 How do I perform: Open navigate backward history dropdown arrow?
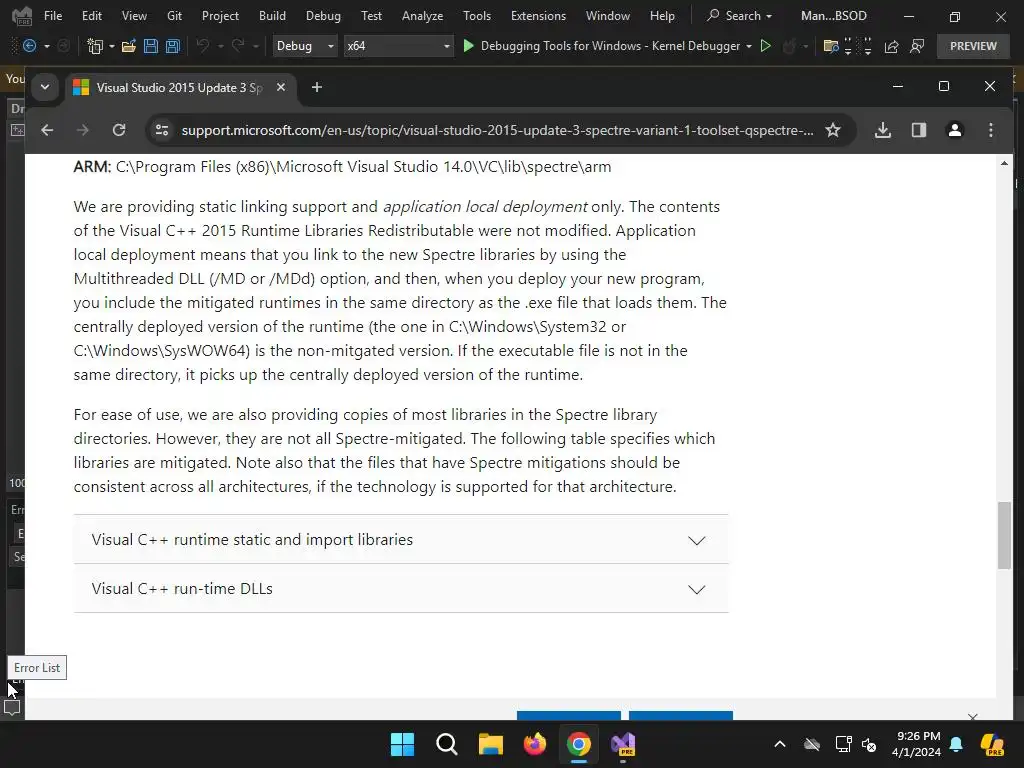click(x=46, y=46)
